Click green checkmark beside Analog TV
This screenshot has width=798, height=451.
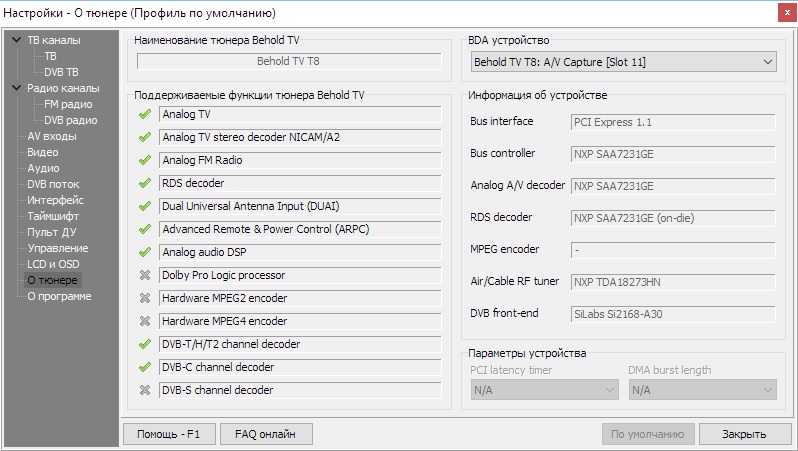click(x=145, y=114)
